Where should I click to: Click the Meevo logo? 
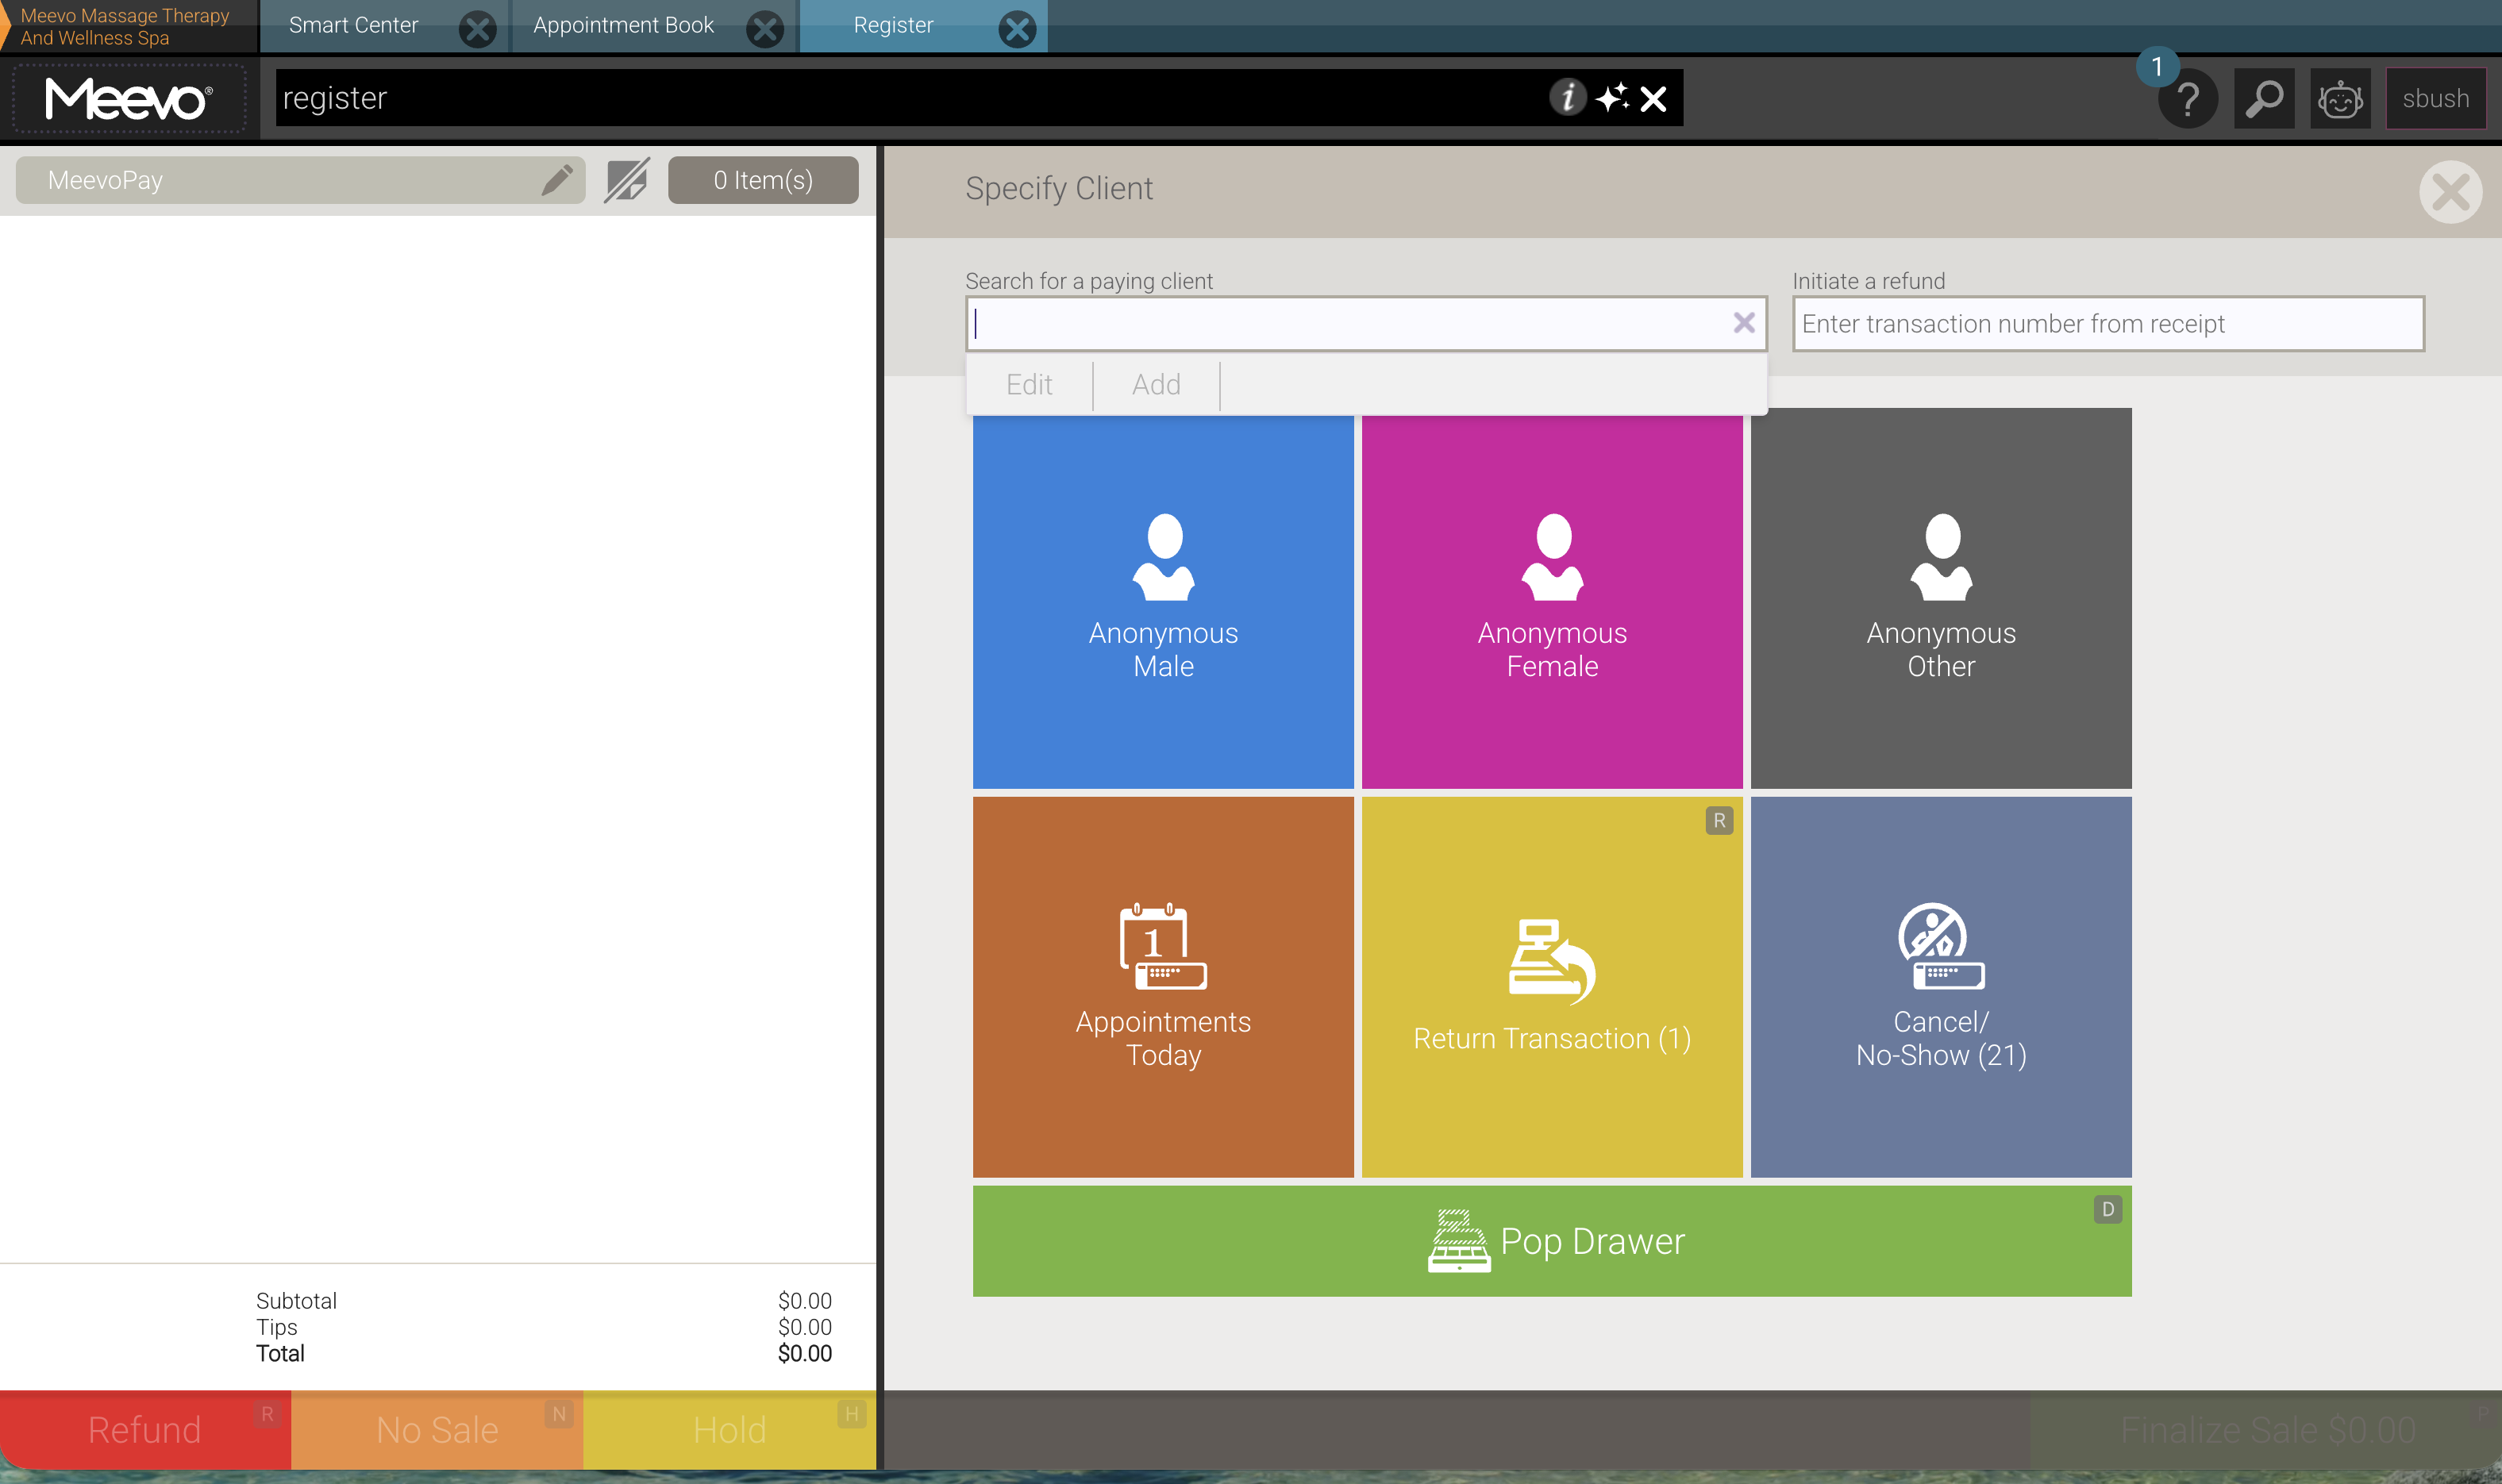[x=128, y=99]
